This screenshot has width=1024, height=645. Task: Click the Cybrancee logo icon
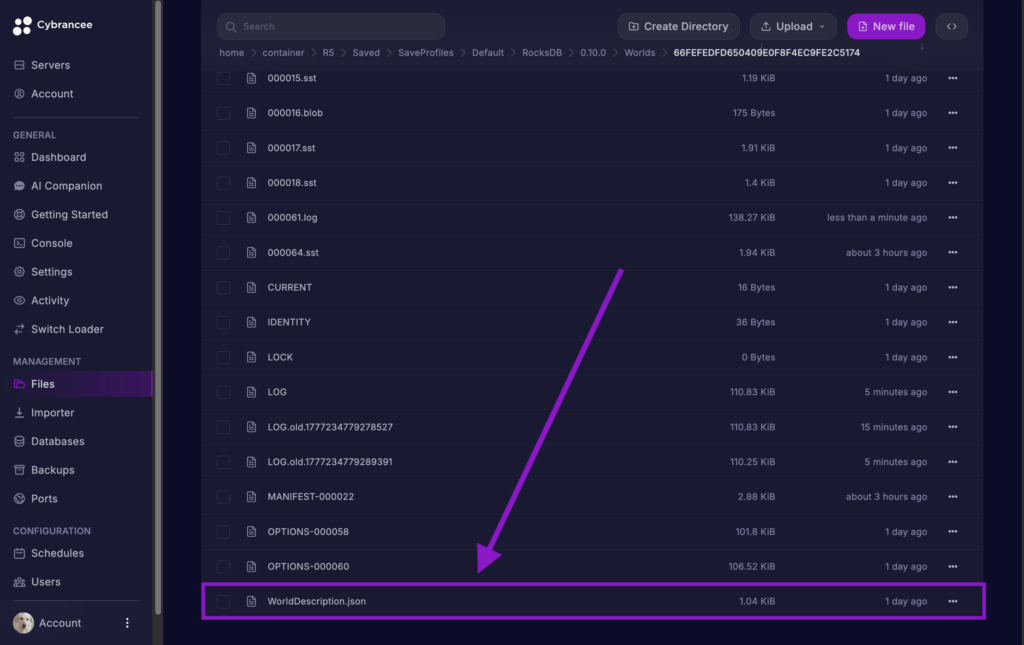click(x=22, y=26)
